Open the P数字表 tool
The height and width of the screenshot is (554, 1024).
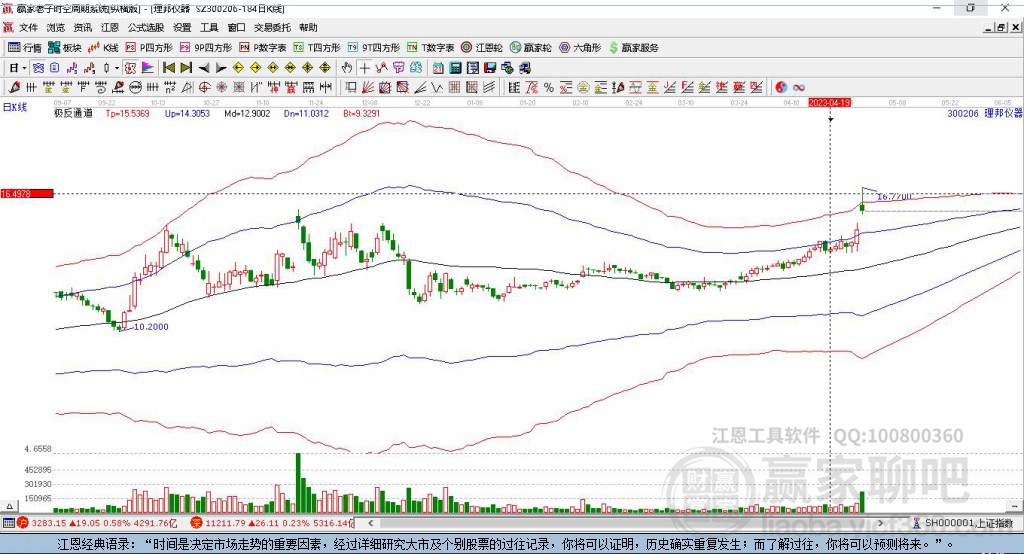point(263,48)
